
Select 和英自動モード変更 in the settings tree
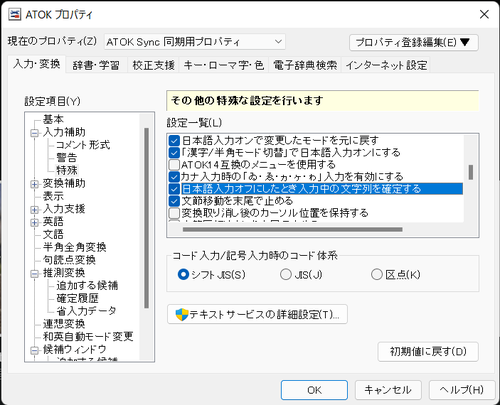tap(88, 337)
